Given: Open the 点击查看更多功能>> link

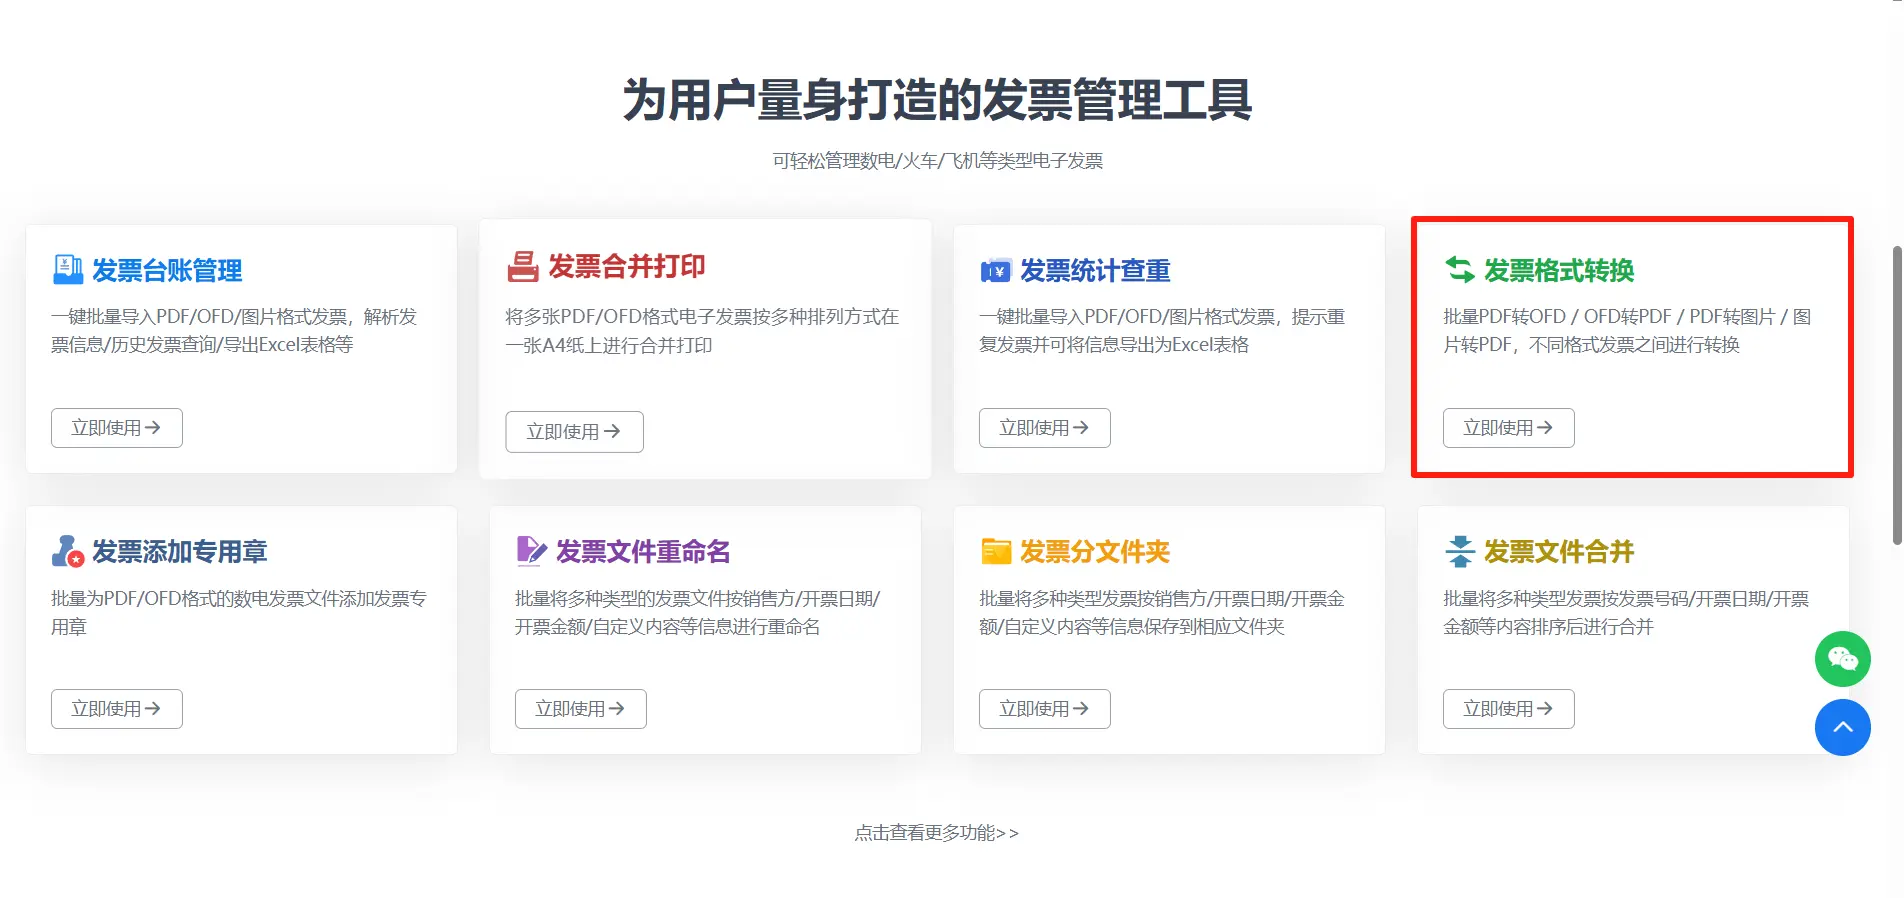Looking at the screenshot, I should [x=936, y=833].
